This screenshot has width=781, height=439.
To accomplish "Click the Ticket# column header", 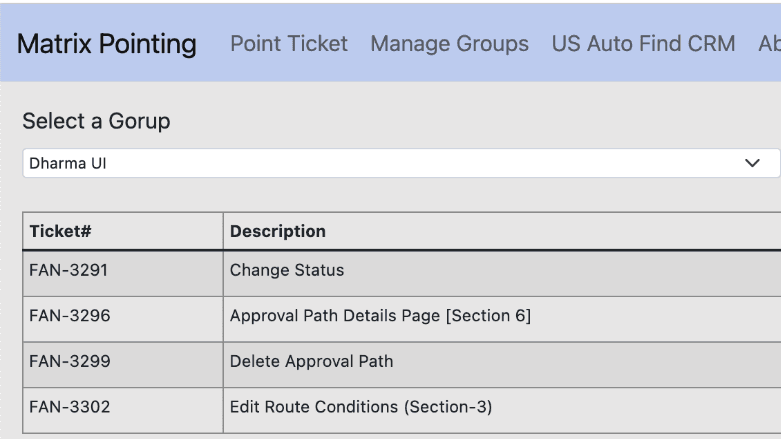I will coord(60,231).
